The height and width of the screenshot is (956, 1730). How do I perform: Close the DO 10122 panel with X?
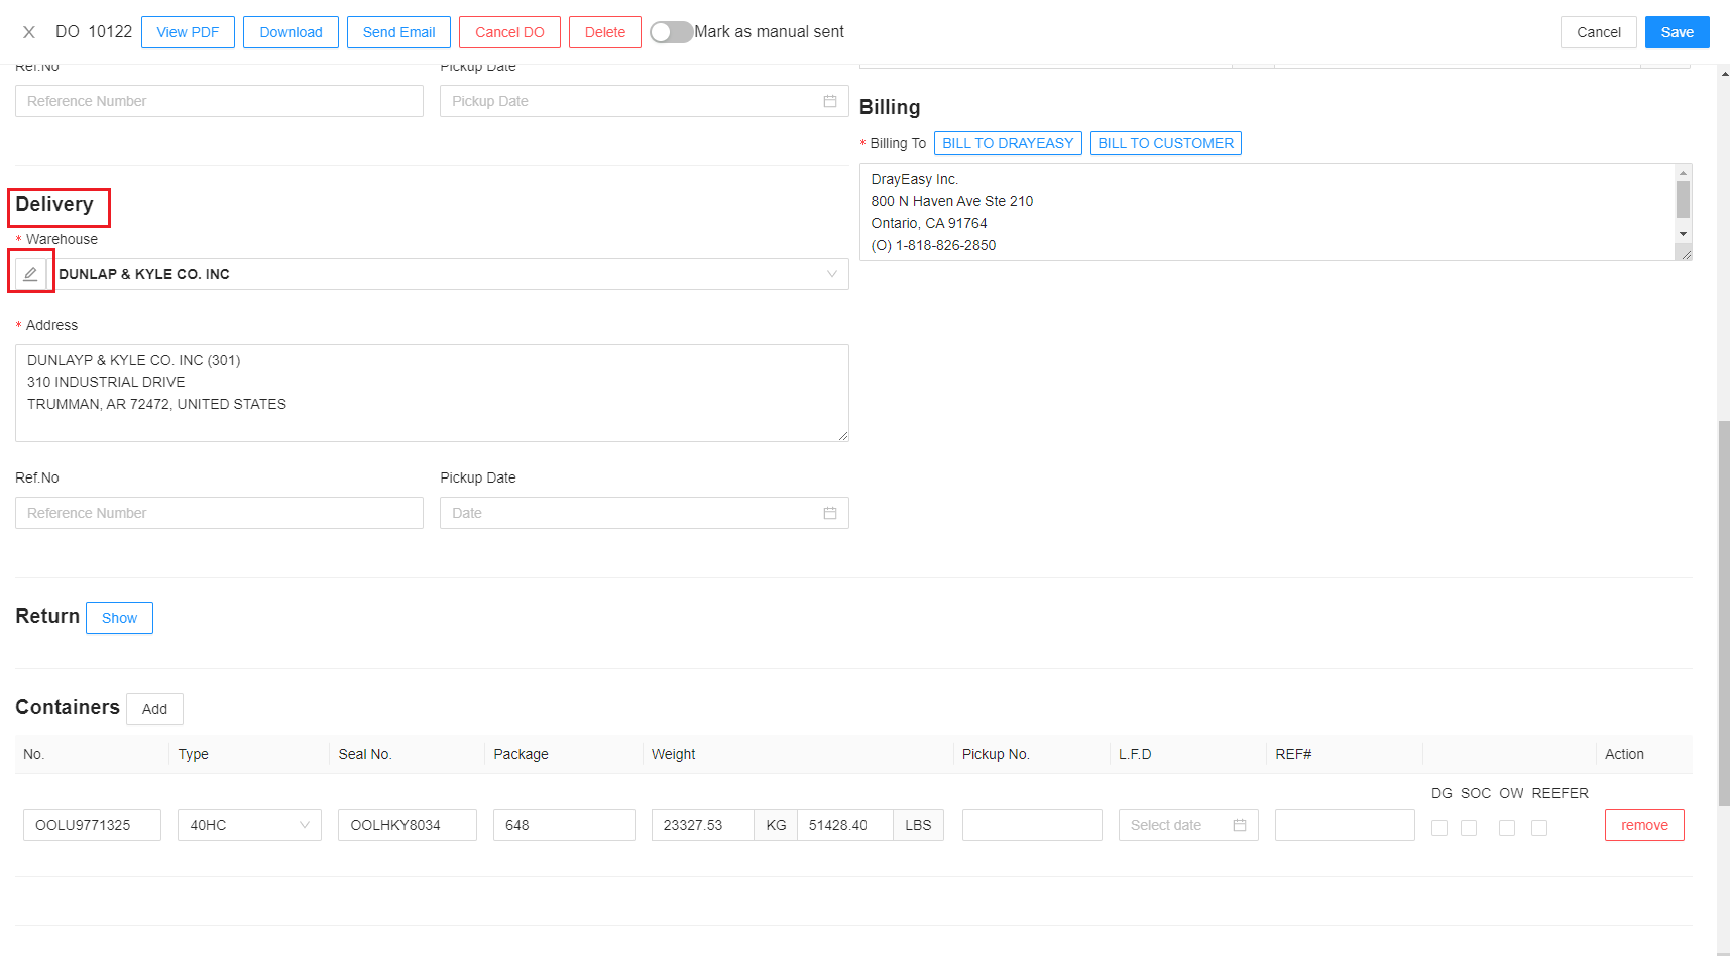pos(29,32)
